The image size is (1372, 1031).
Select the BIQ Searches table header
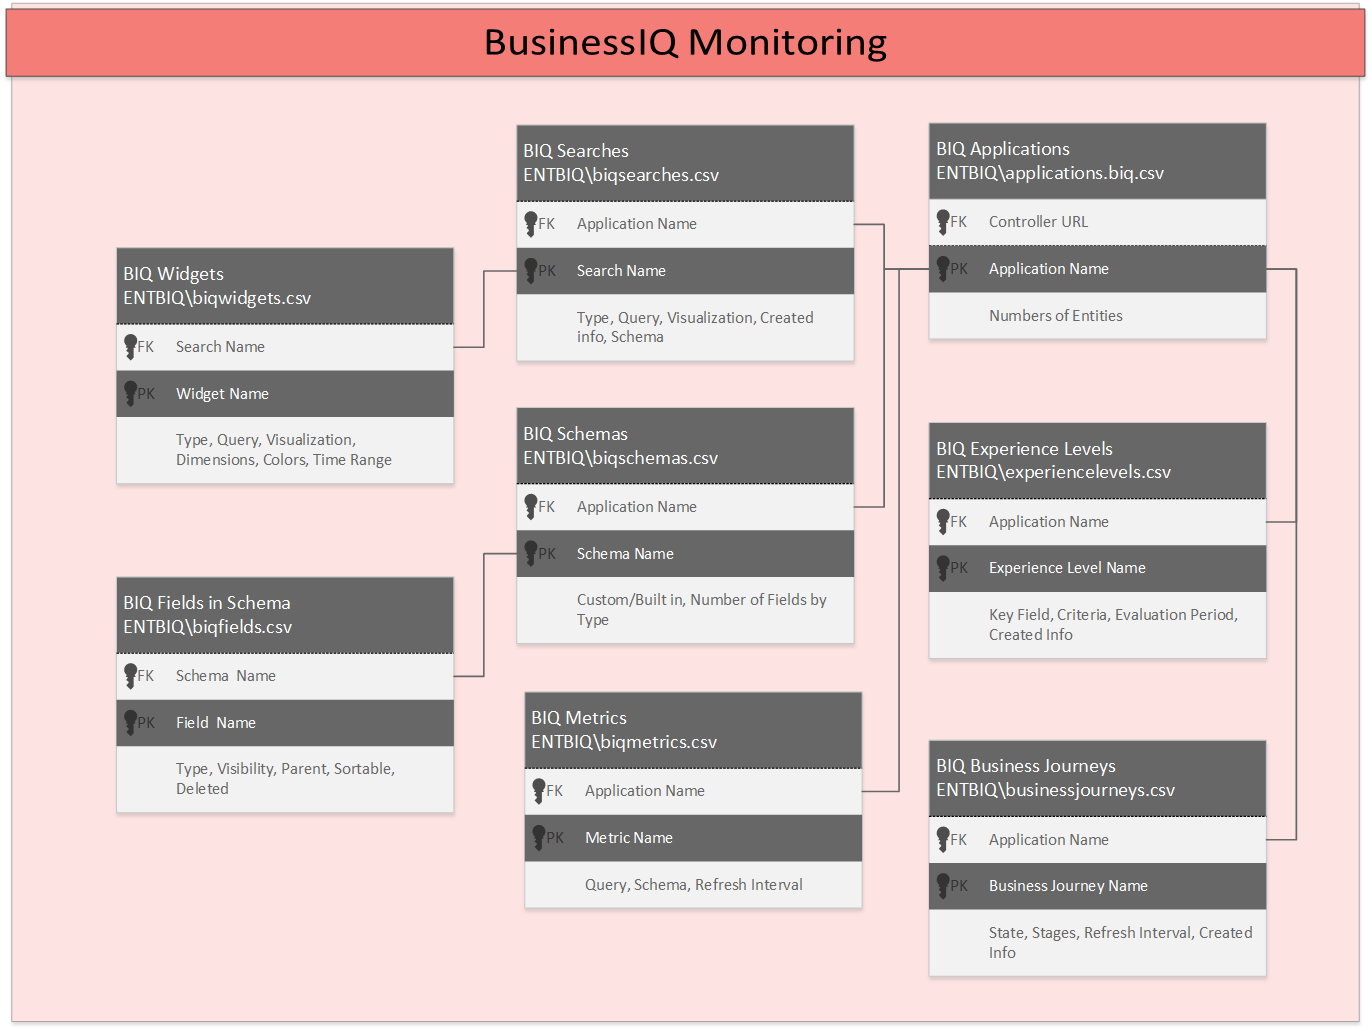tap(685, 163)
